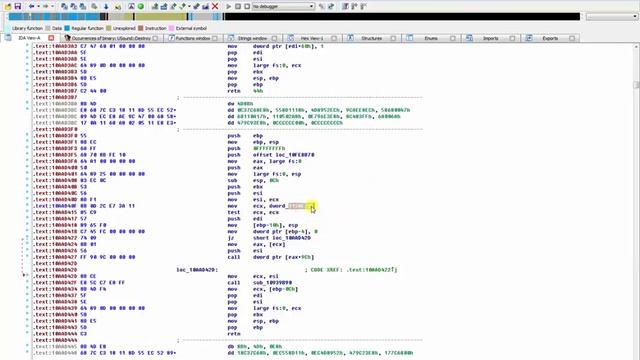The image size is (640, 360).
Task: Close the Imports tab
Action: coord(512,38)
